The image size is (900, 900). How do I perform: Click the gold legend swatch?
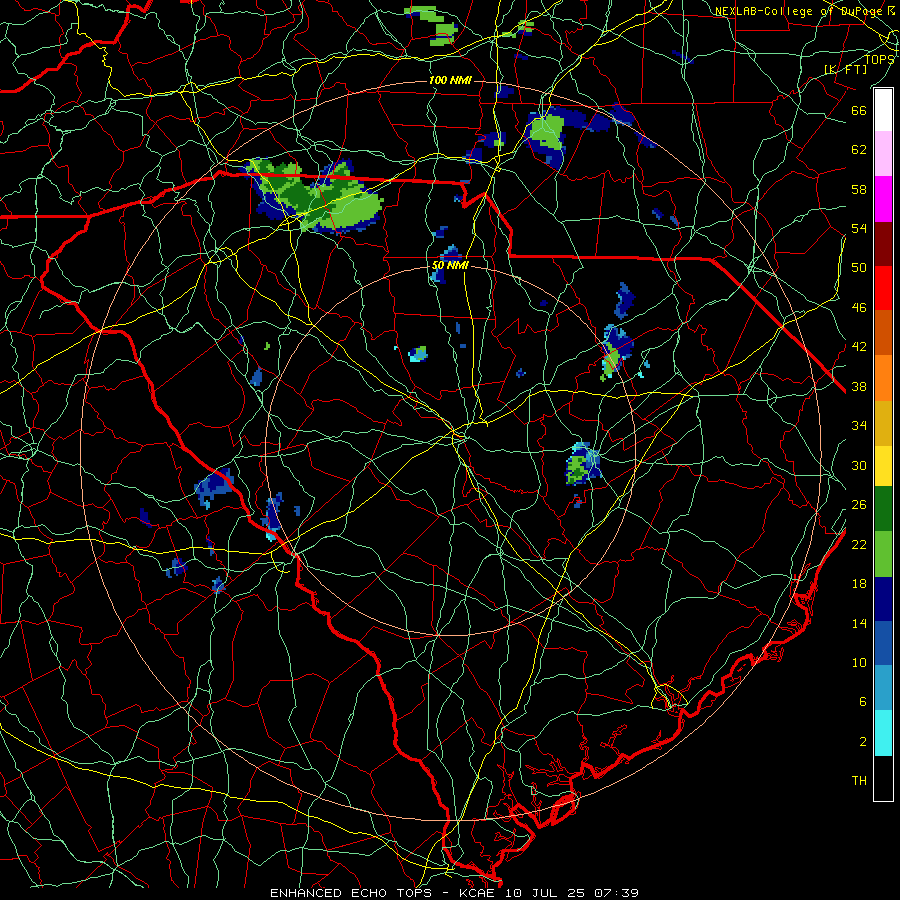tap(883, 423)
